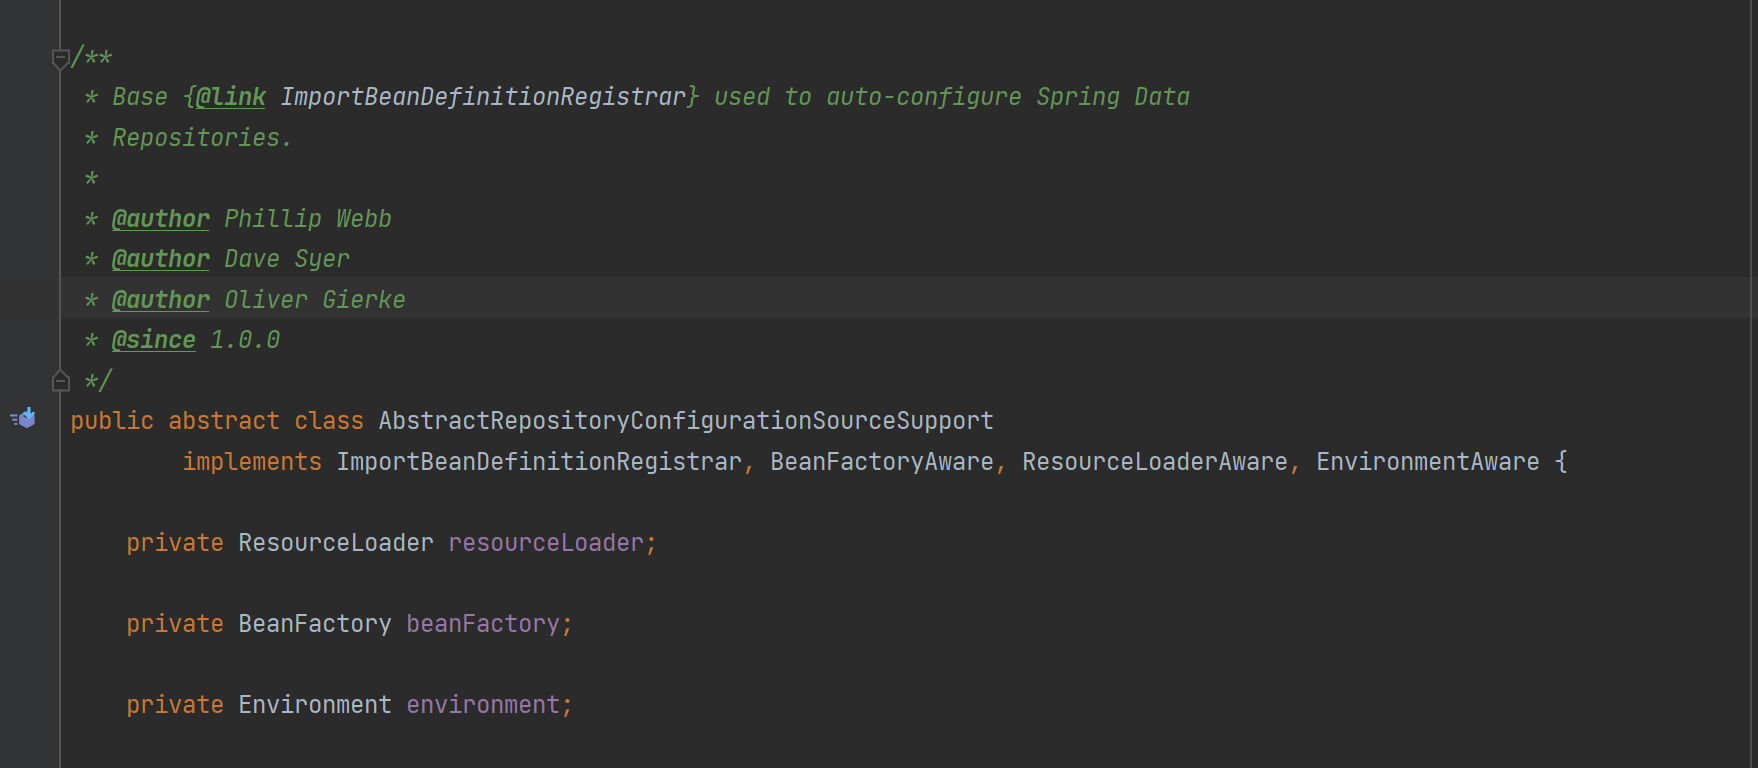Click @author tag for Oliver Gierke
Screen dimensions: 1758x768
coord(161,300)
